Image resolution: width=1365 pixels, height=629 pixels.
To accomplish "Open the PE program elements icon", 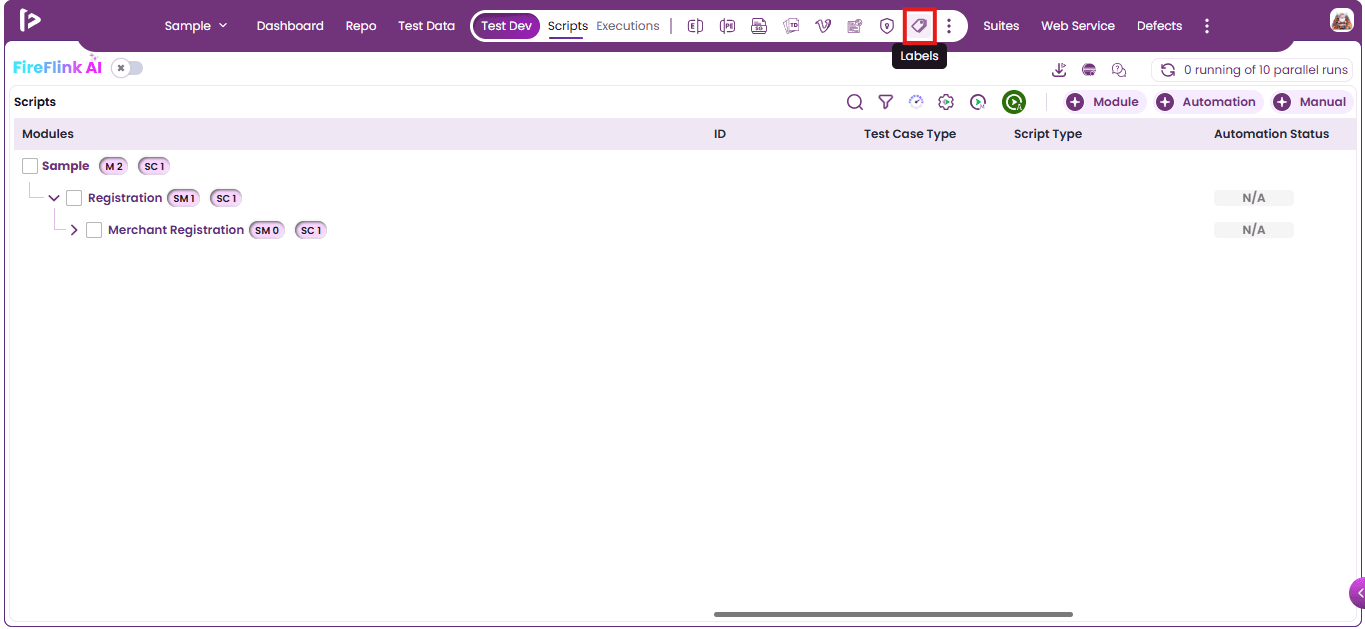I will pyautogui.click(x=727, y=26).
